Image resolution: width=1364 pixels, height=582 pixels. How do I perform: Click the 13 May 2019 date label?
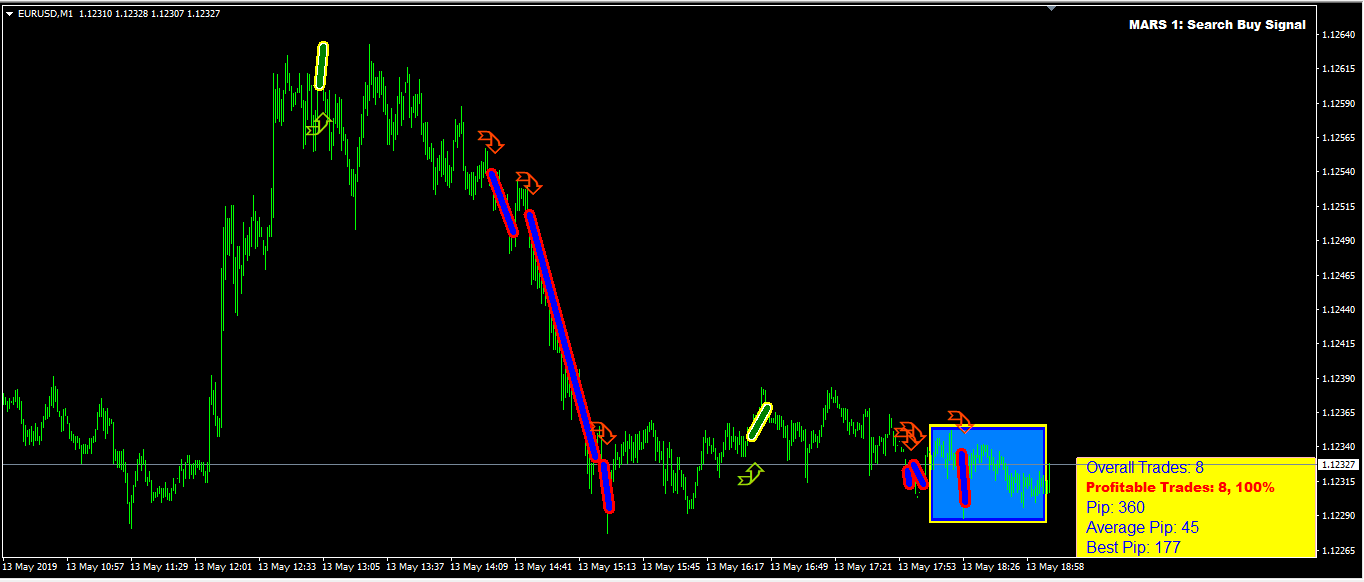[x=29, y=567]
